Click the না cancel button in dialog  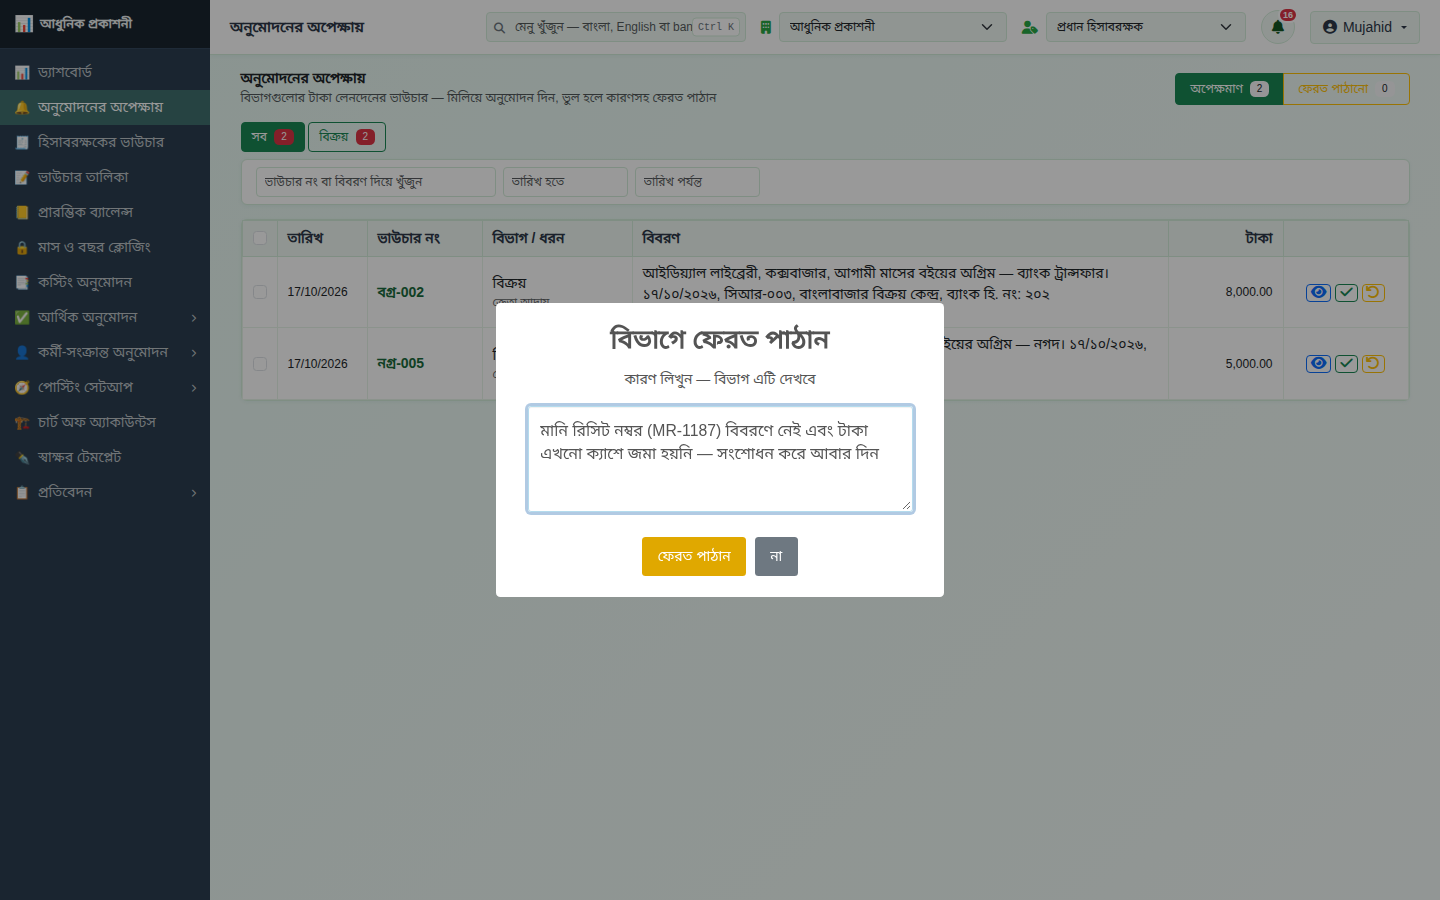776,556
